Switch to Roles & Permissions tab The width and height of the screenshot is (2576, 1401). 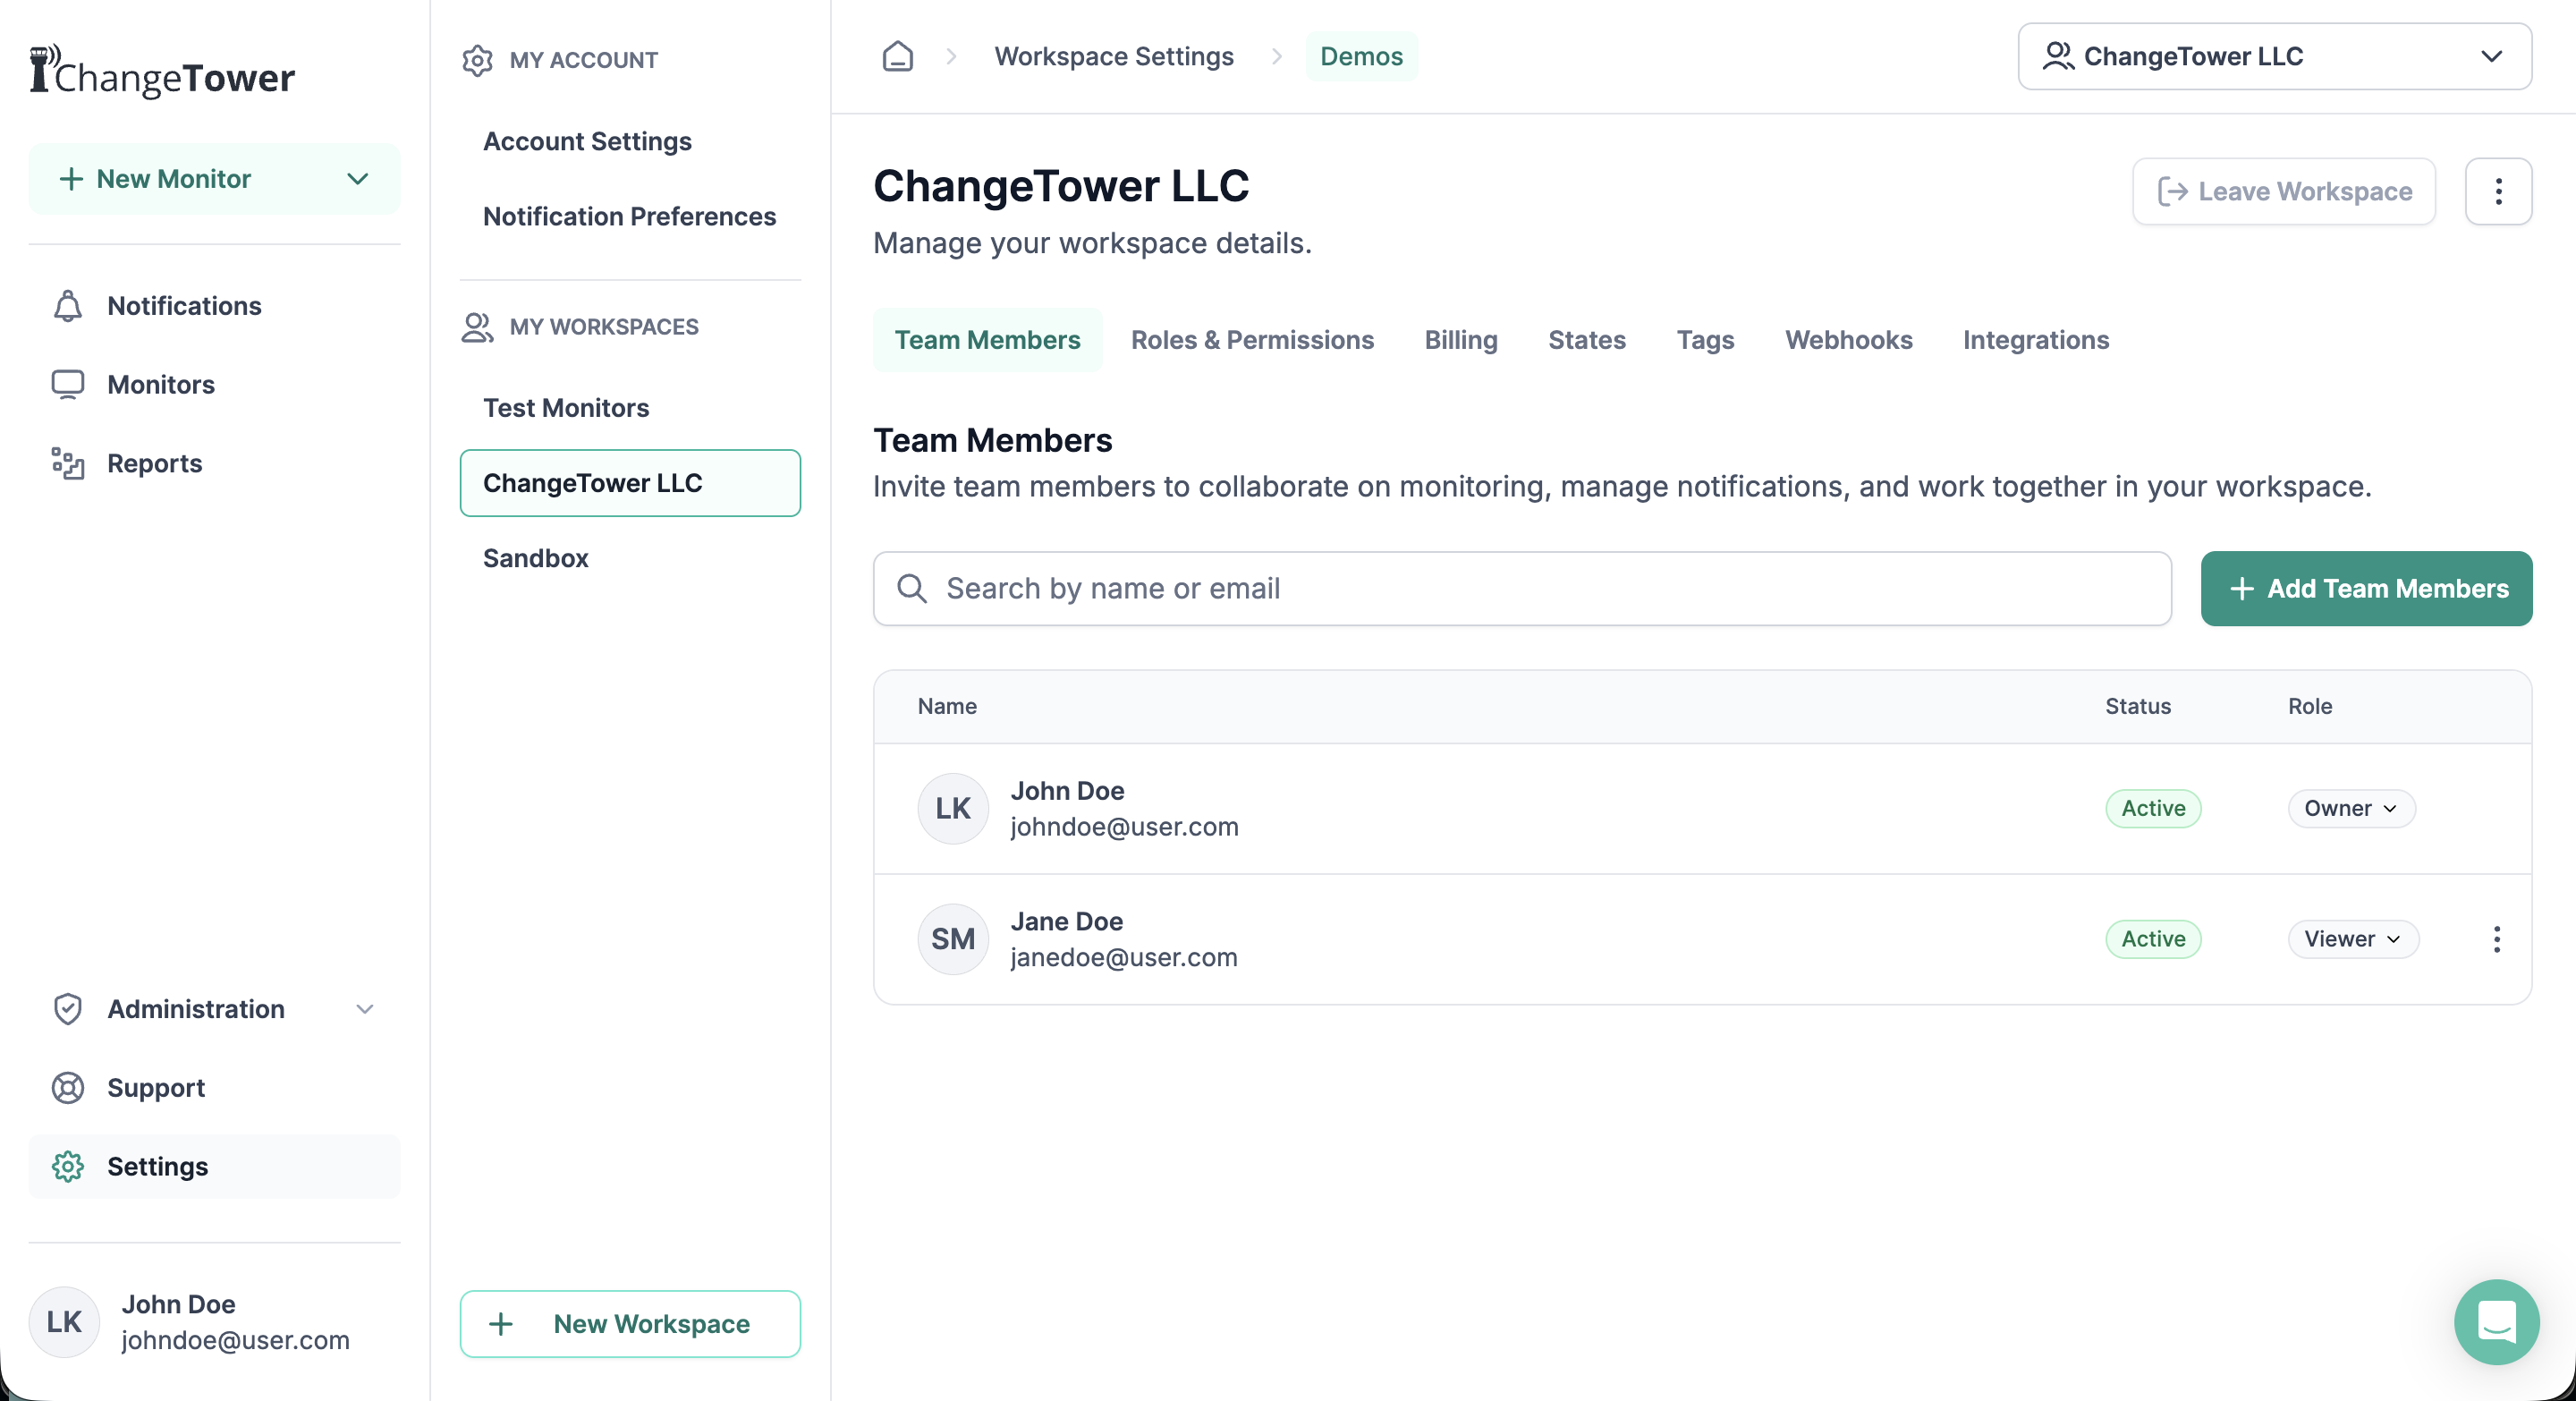coord(1252,340)
